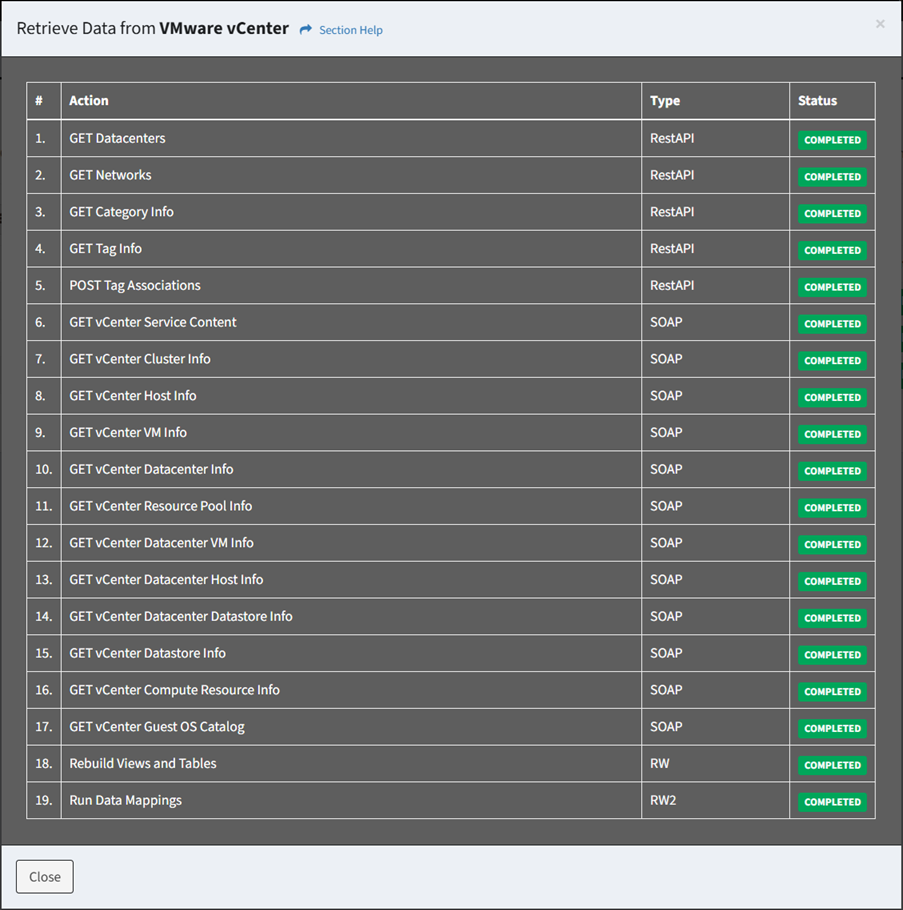Screen dimensions: 903x910
Task: Click COMPLETED badge for Run Data Mappings
Action: click(832, 801)
